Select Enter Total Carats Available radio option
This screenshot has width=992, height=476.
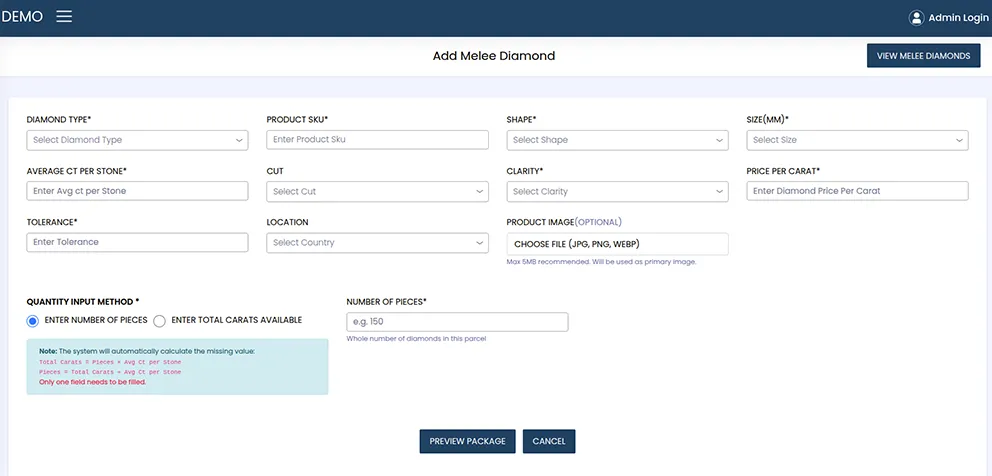(159, 321)
